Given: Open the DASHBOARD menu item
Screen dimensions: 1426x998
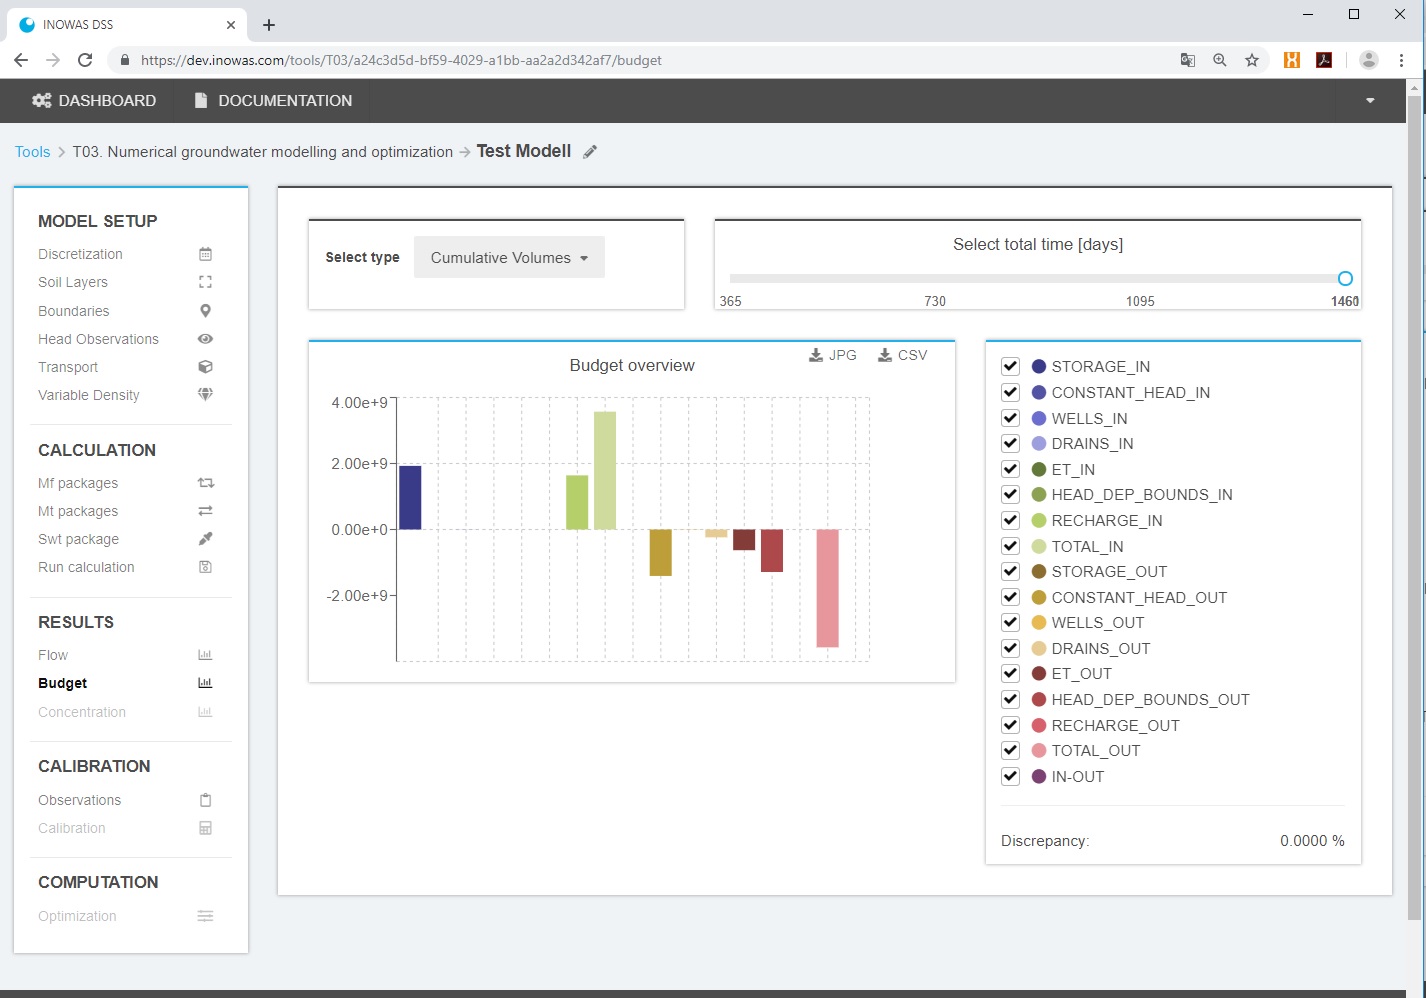Looking at the screenshot, I should point(94,101).
